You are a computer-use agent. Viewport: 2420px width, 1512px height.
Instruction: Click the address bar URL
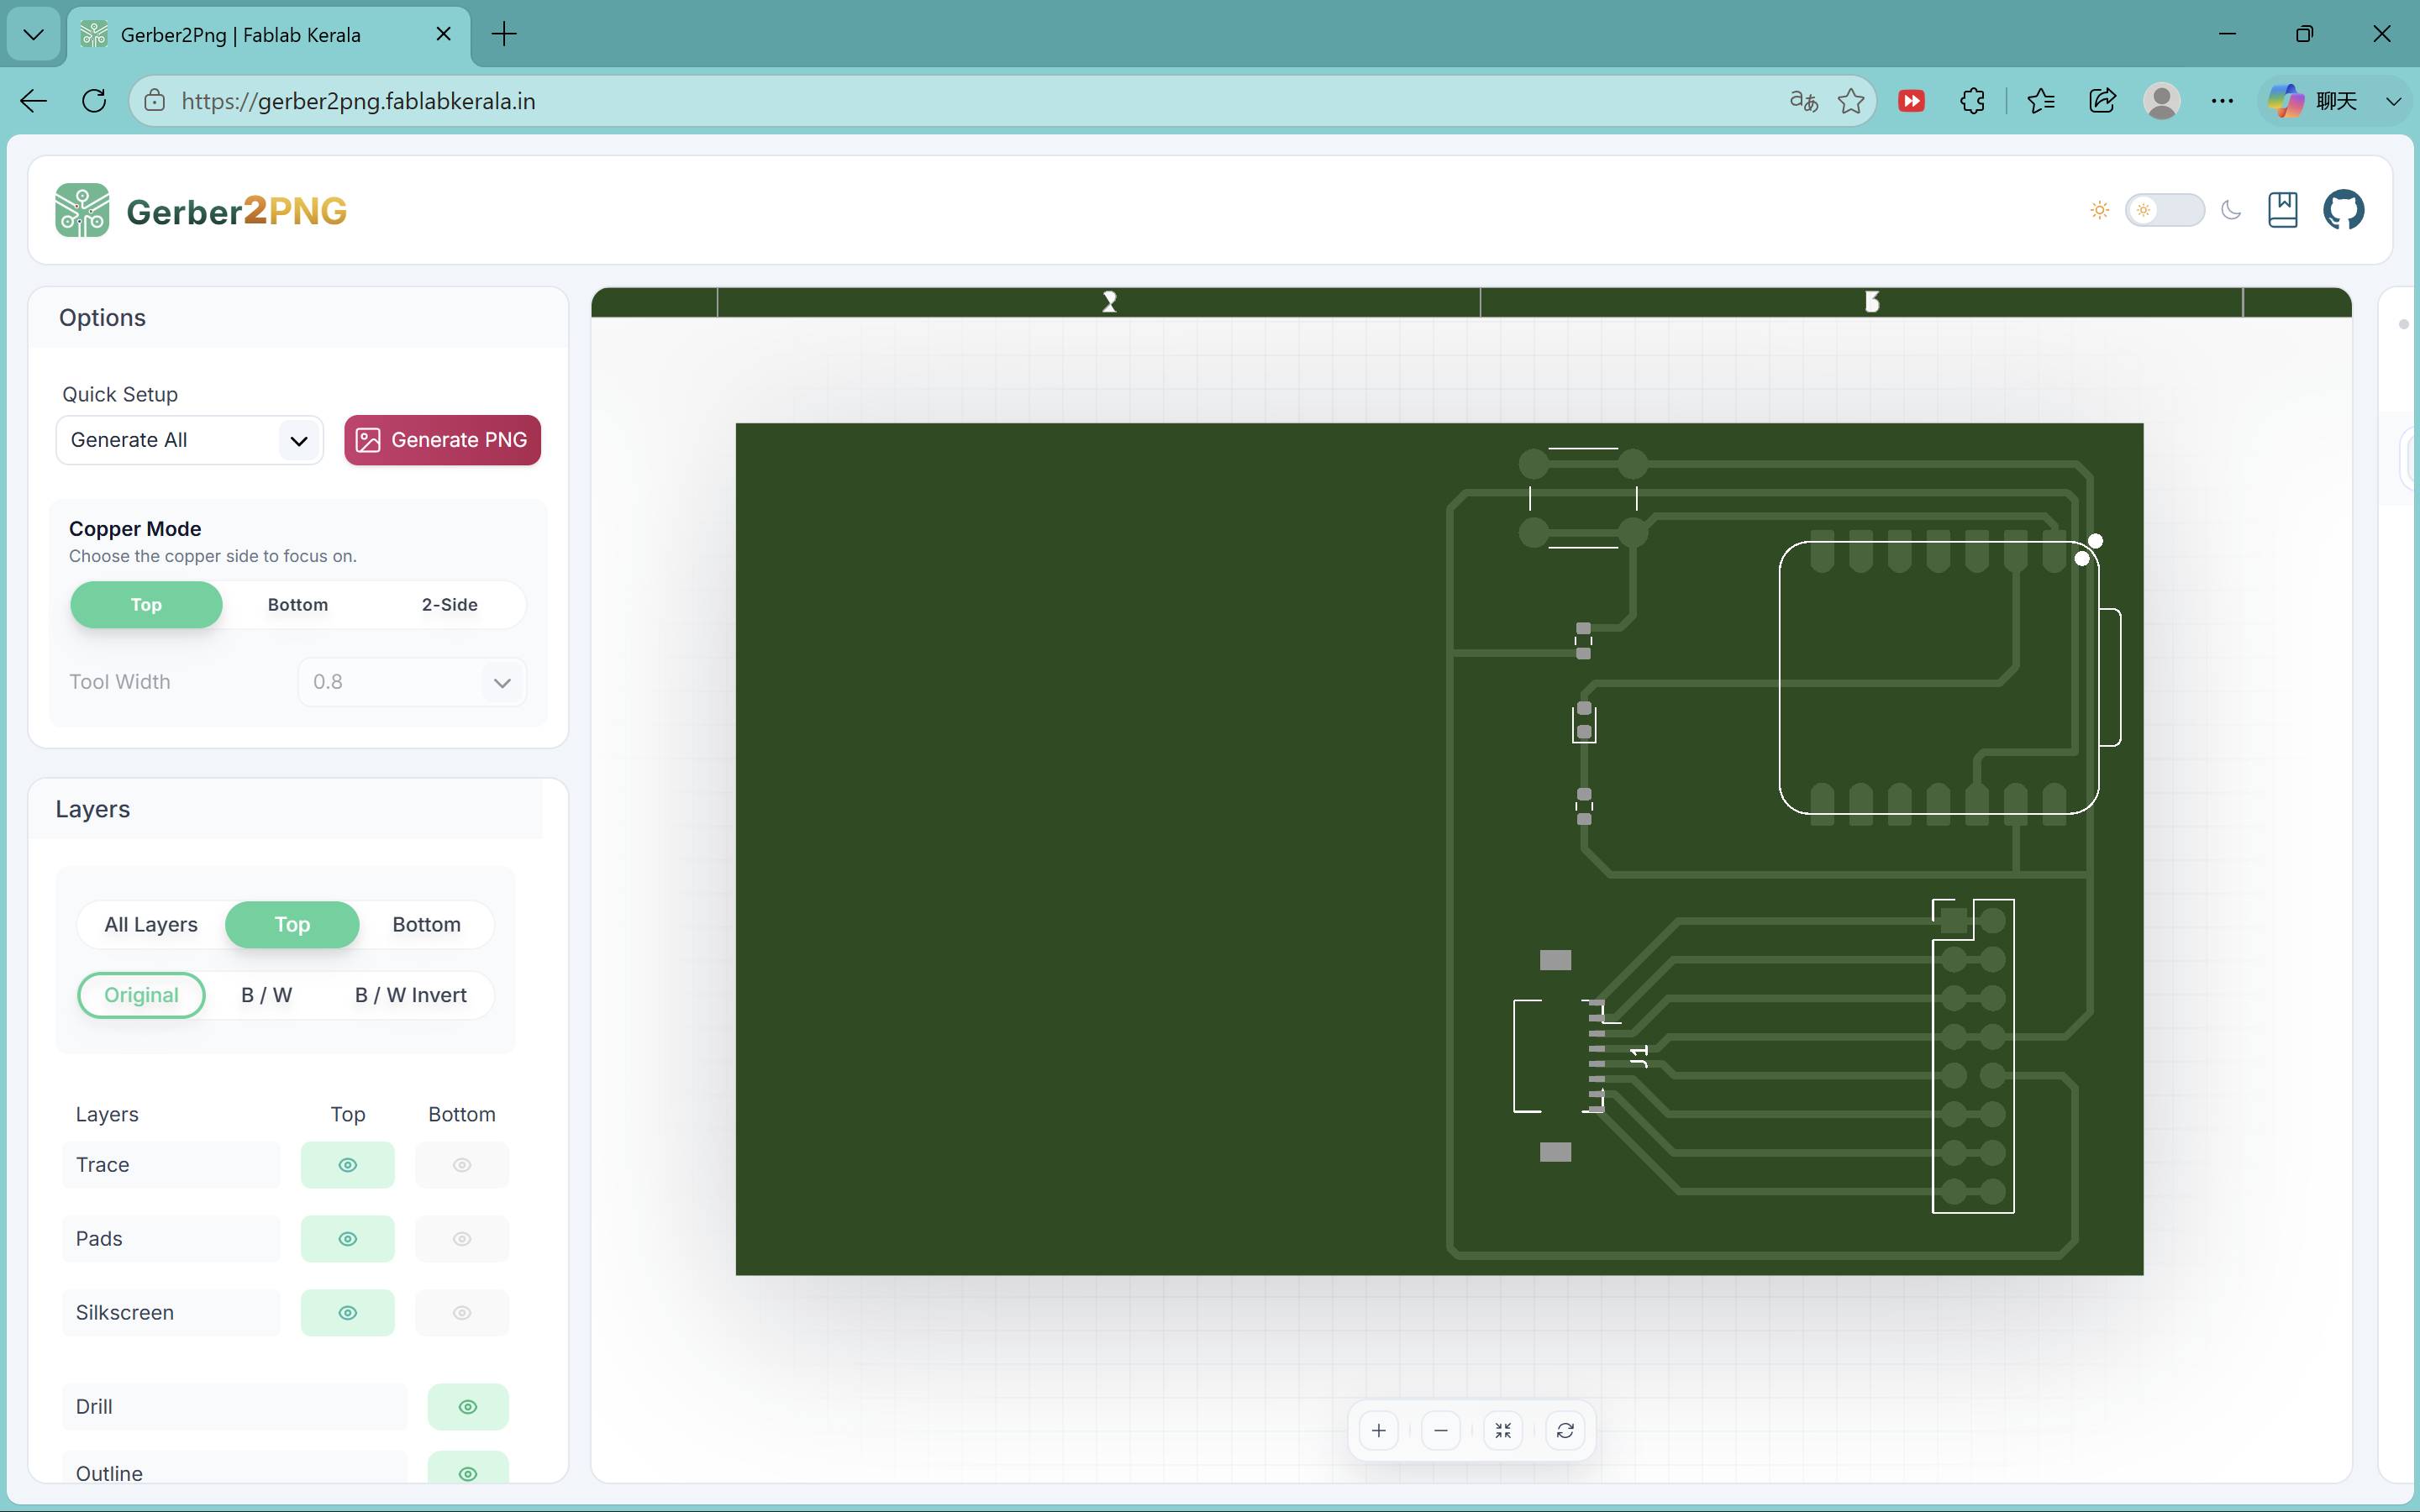(358, 101)
